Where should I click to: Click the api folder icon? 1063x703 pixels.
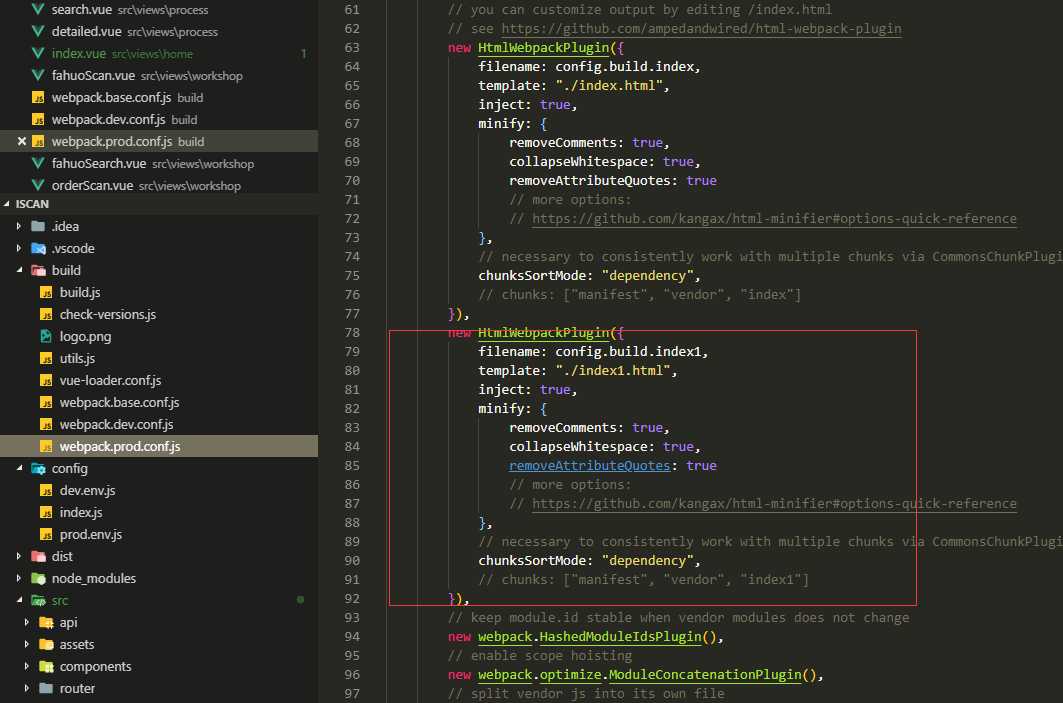46,622
